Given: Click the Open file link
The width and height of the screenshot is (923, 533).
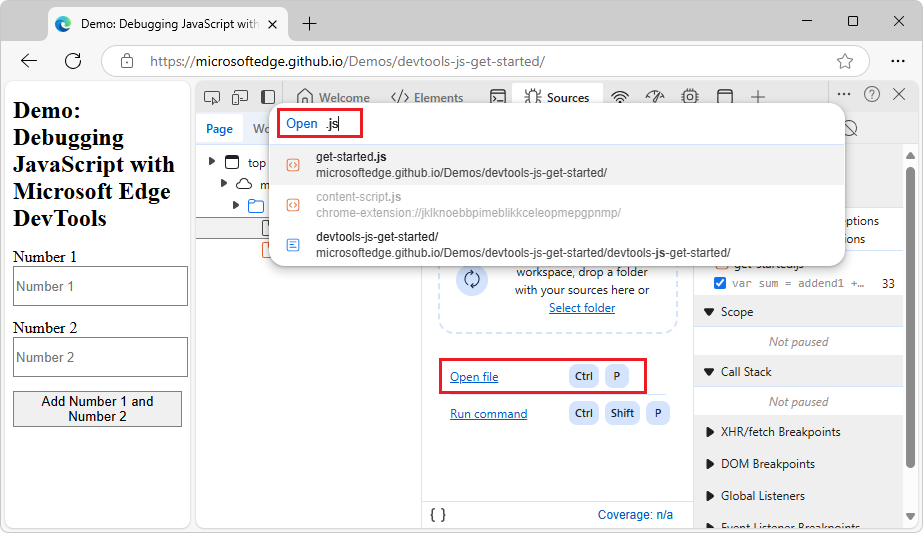Looking at the screenshot, I should click(x=474, y=377).
